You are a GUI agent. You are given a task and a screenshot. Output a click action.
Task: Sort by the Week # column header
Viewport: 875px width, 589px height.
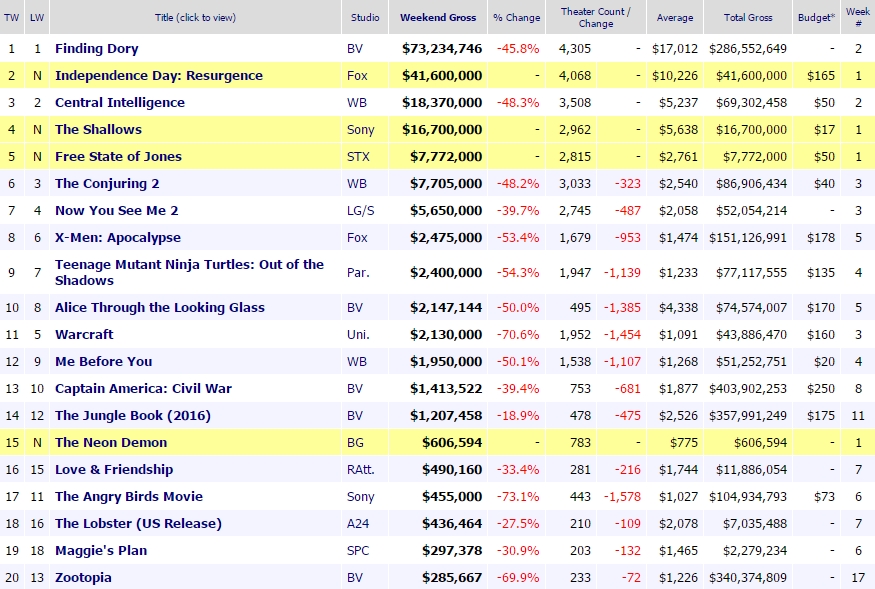(858, 17)
